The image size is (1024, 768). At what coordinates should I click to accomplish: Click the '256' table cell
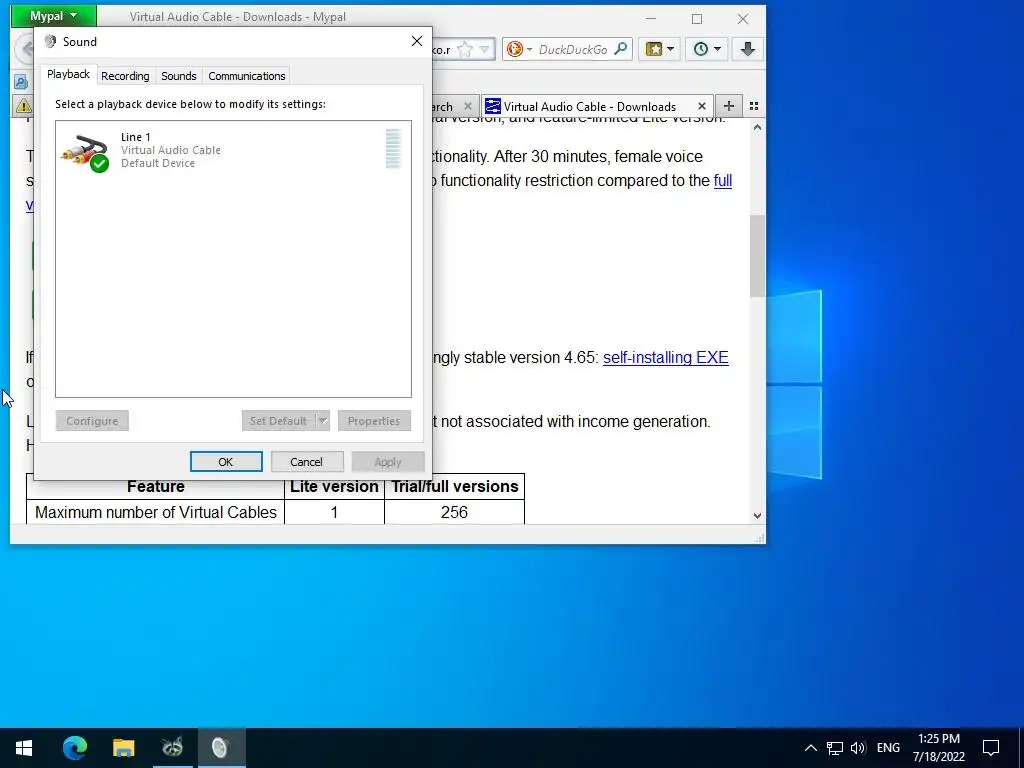(455, 512)
